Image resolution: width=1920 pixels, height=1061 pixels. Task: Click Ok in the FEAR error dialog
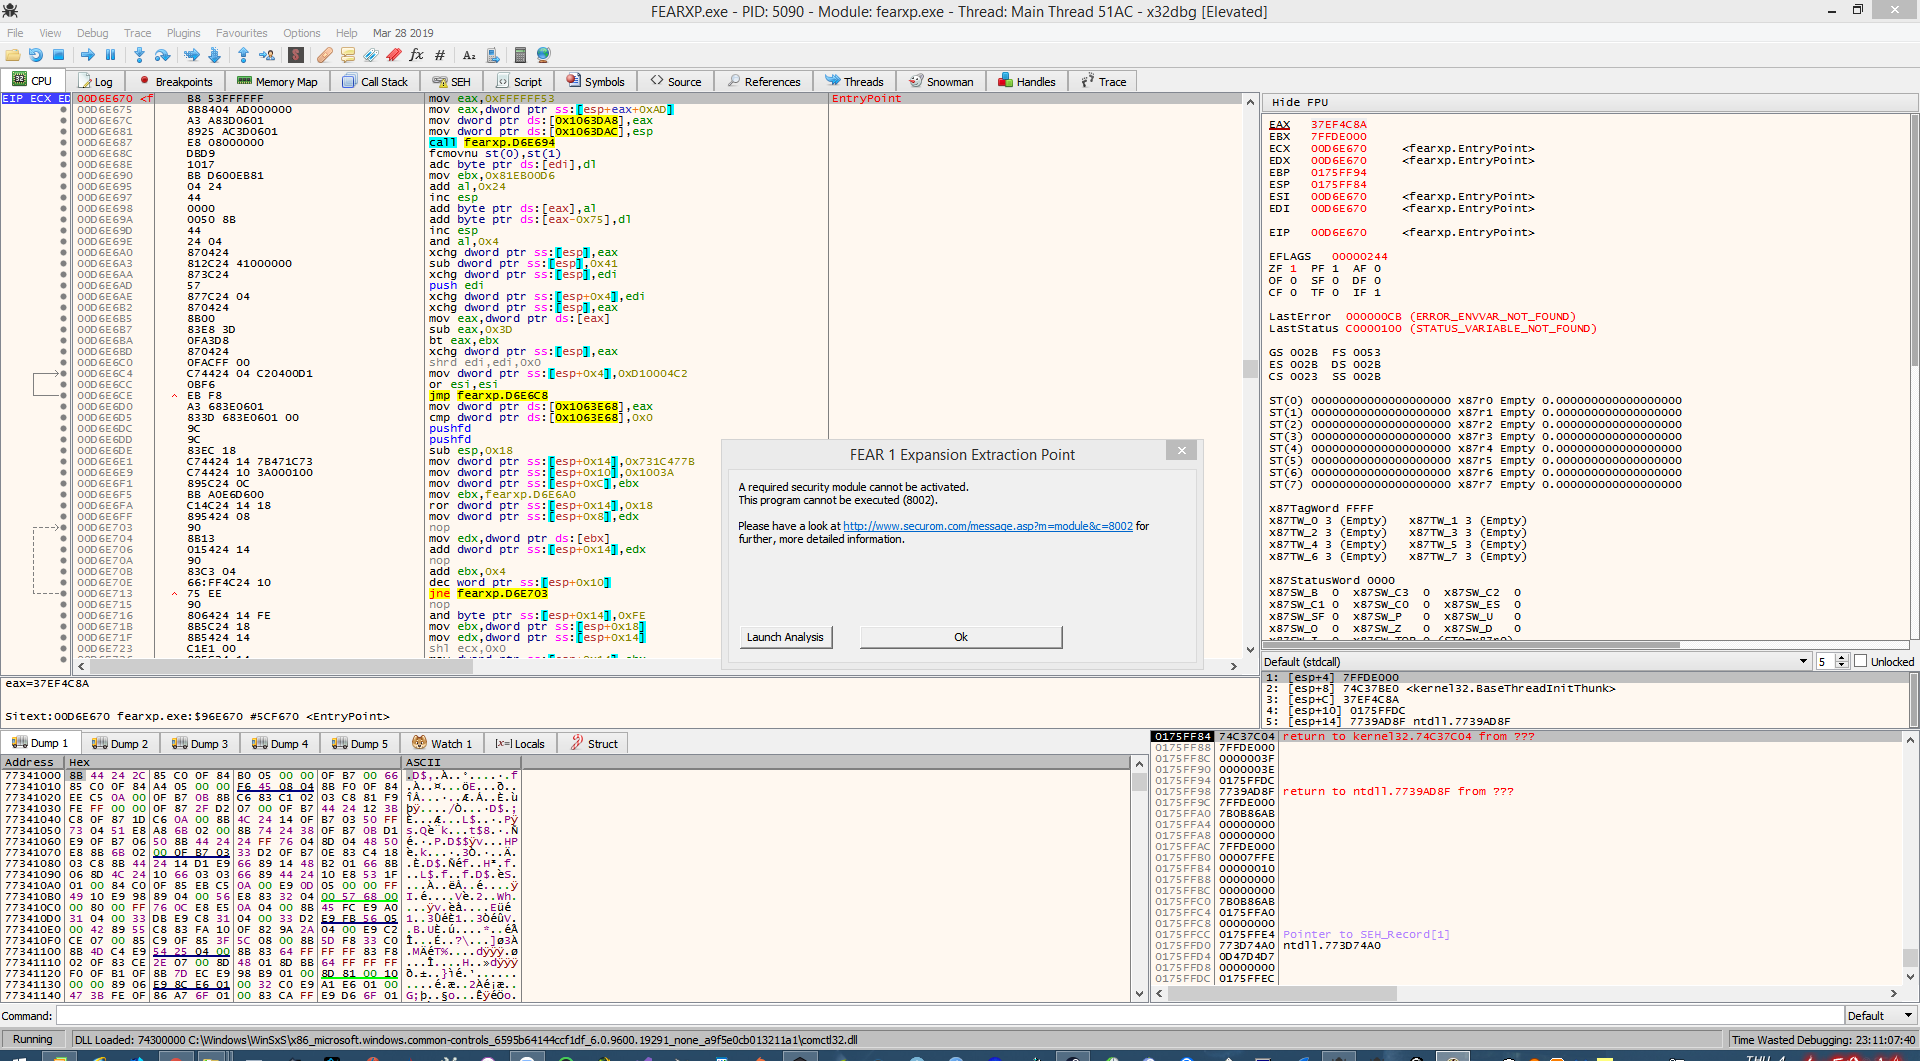click(x=961, y=637)
